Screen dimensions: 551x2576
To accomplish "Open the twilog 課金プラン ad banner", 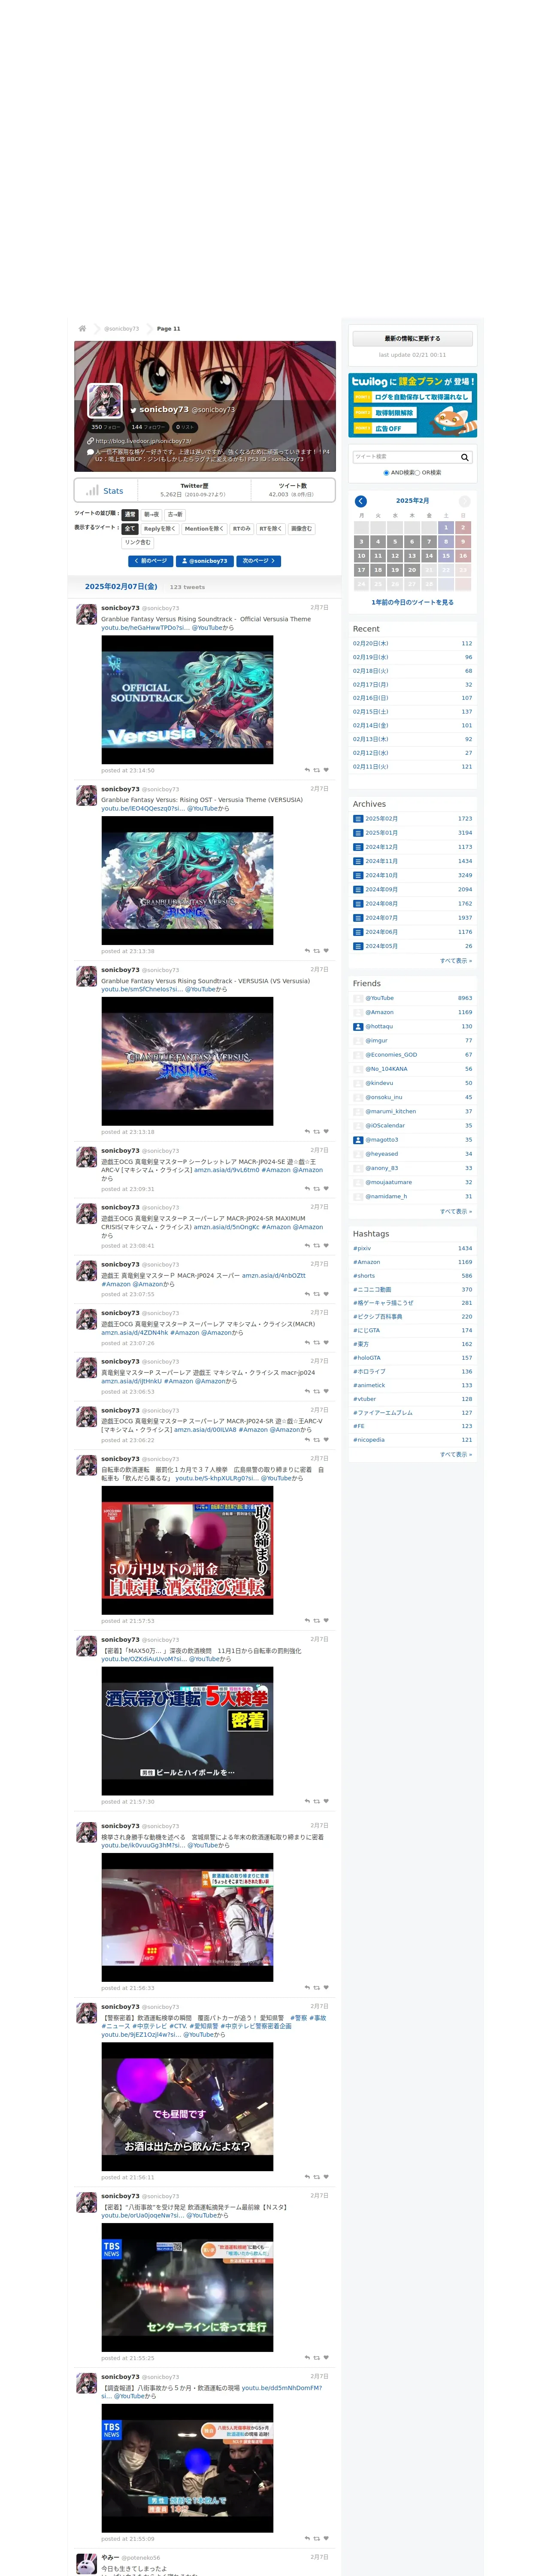I will tap(412, 405).
